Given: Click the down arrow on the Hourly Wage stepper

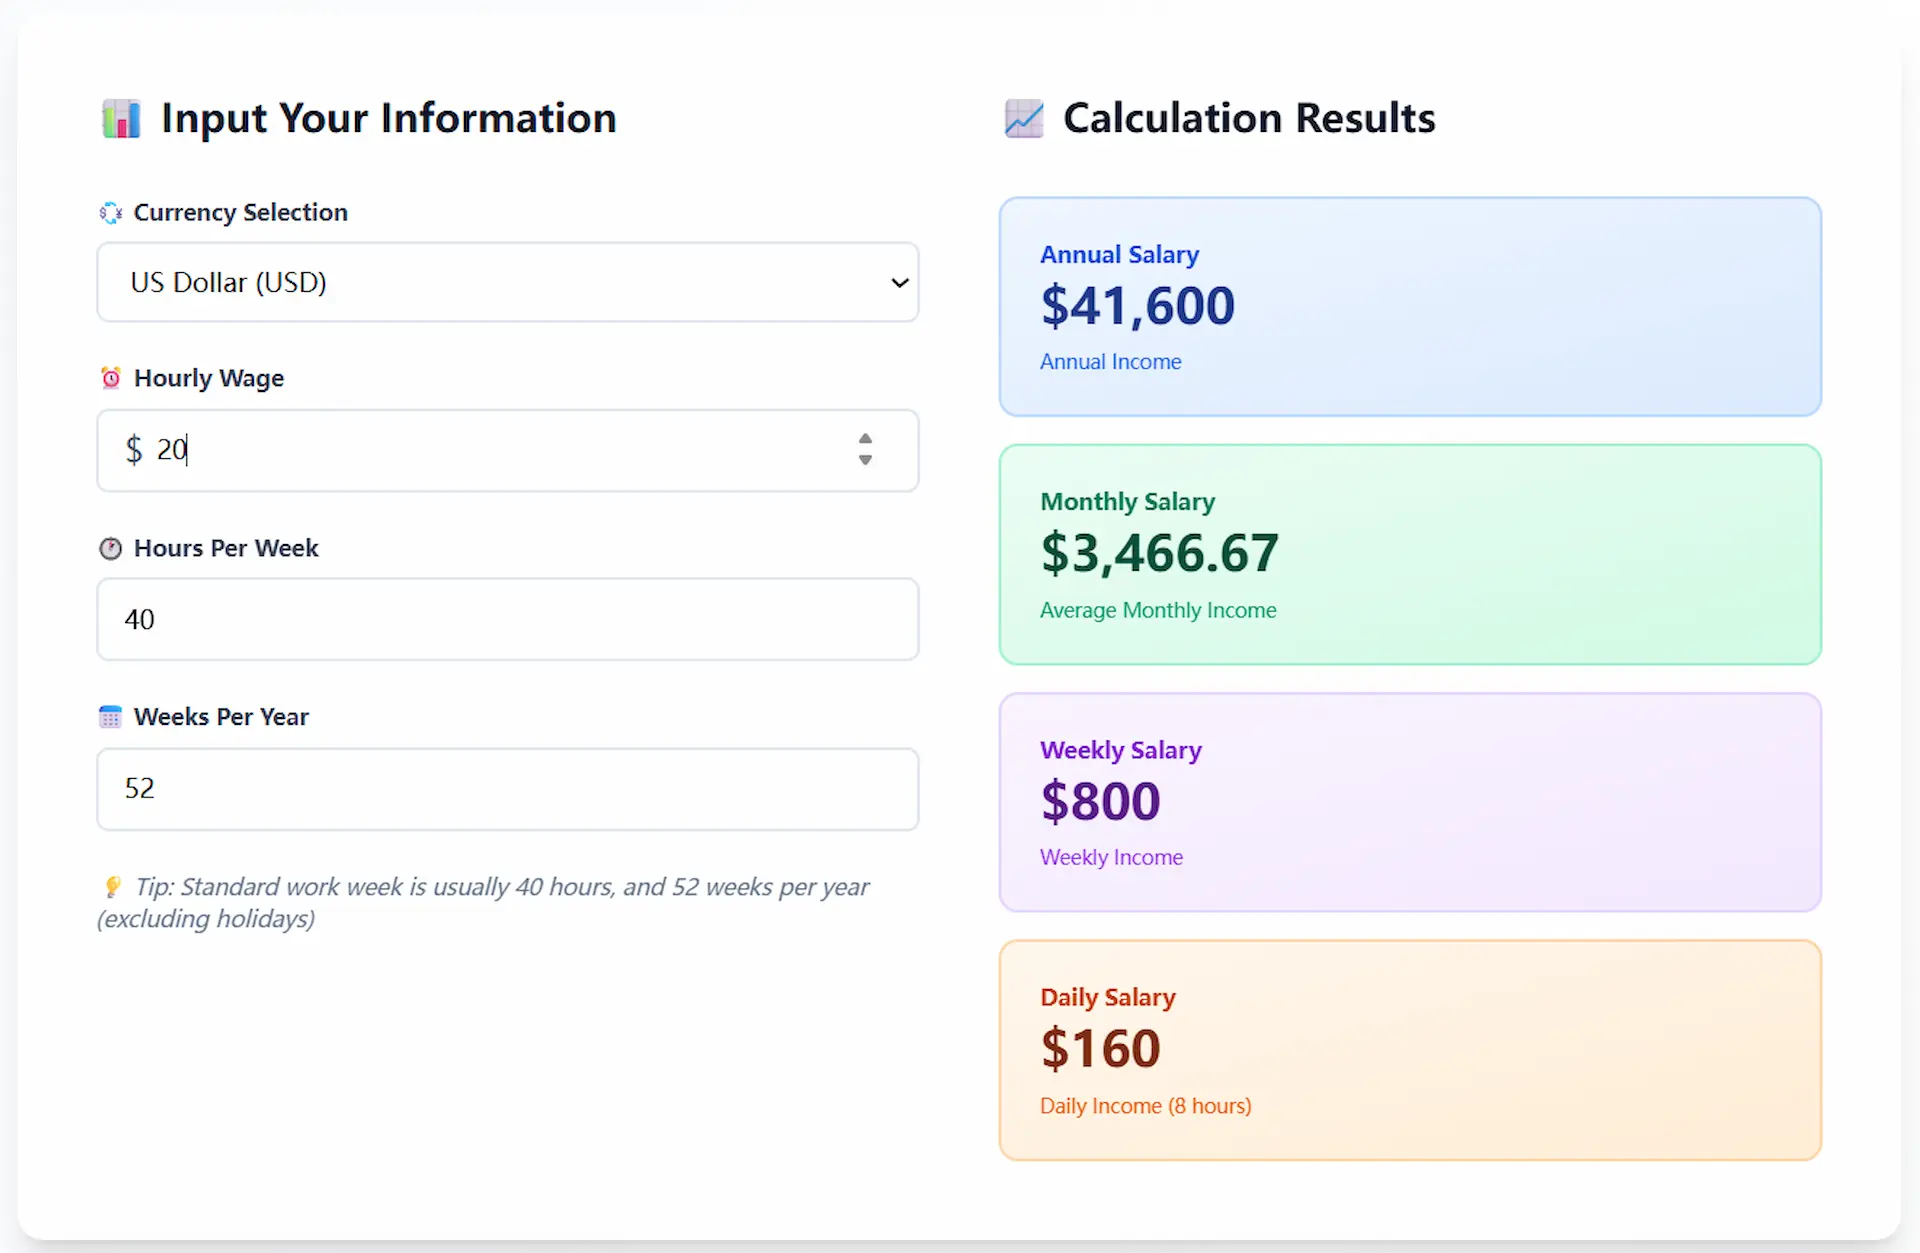Looking at the screenshot, I should coord(864,461).
